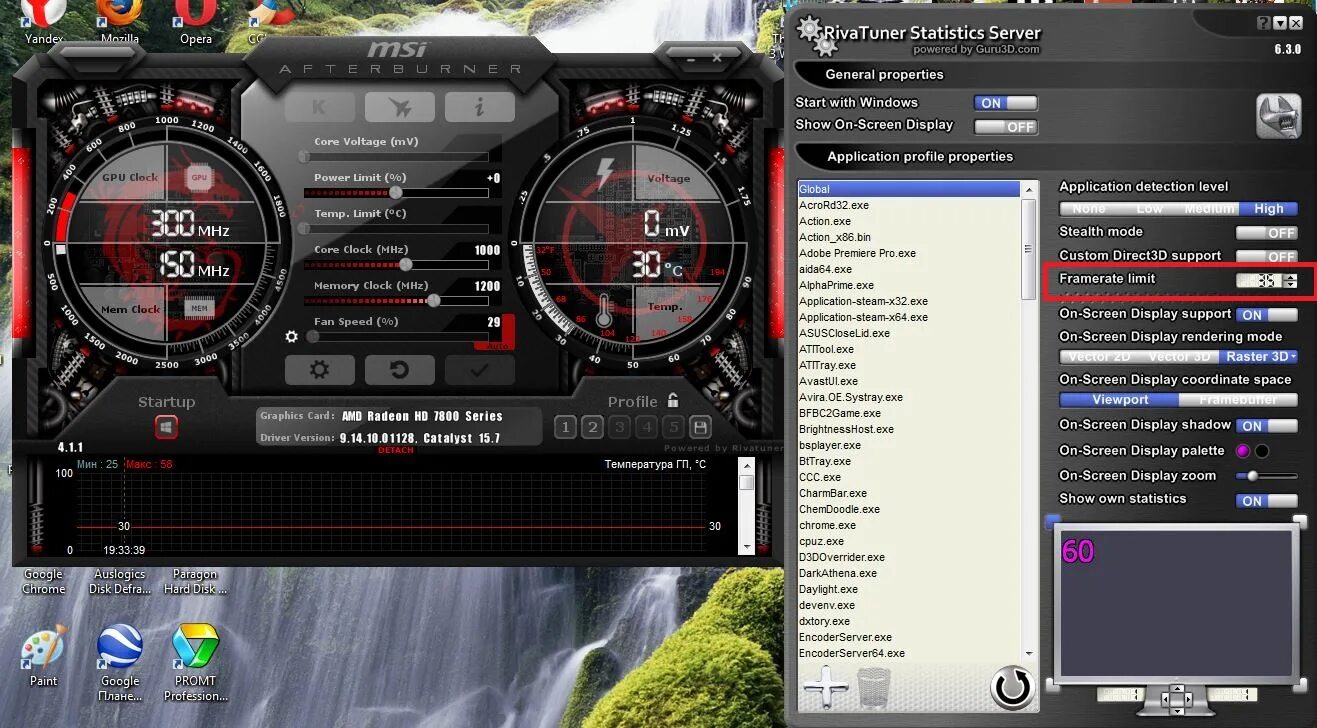Image resolution: width=1317 pixels, height=728 pixels.
Task: Open fan speed user-define gear icon
Action: tap(292, 337)
